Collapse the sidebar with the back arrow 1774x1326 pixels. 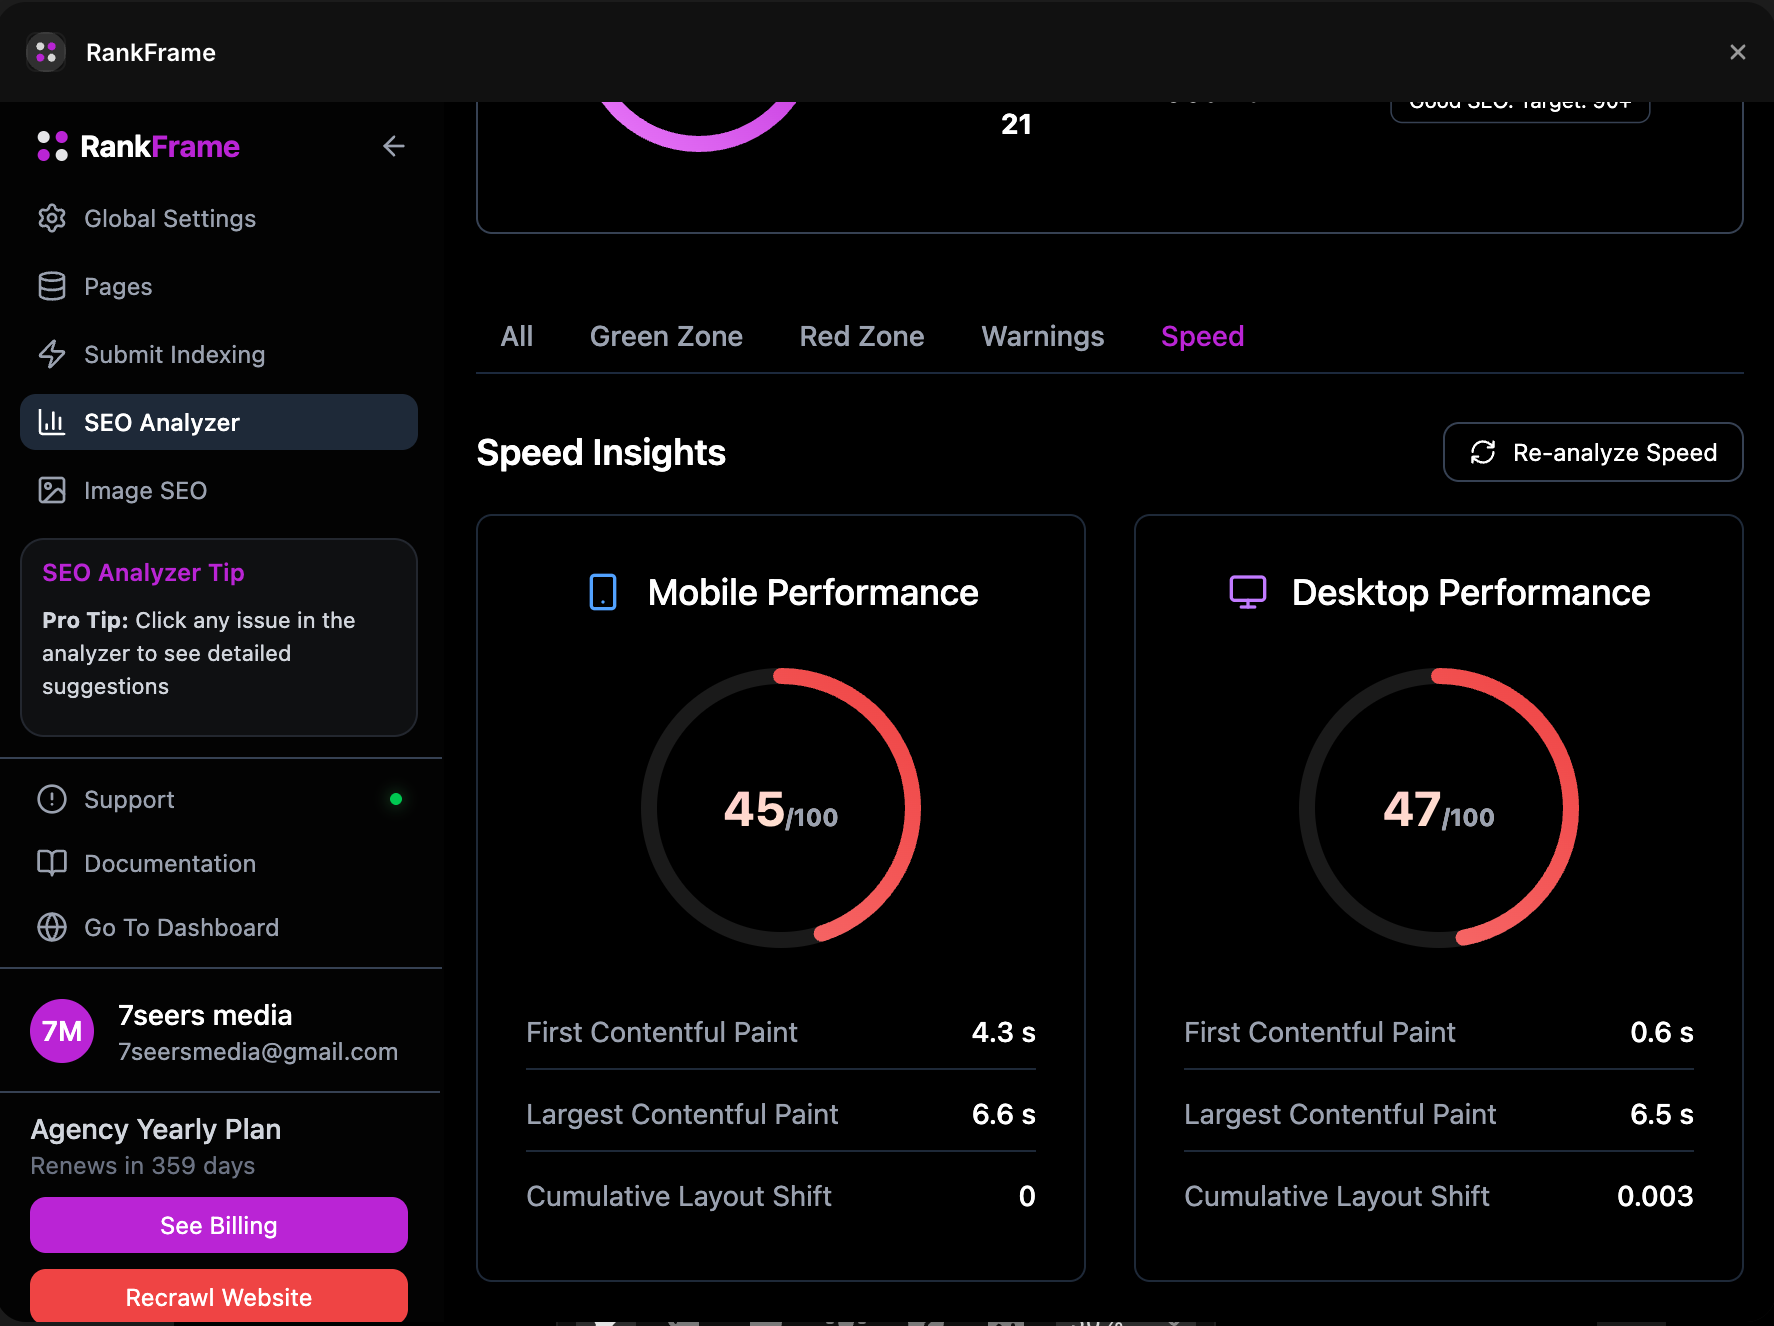pos(393,146)
